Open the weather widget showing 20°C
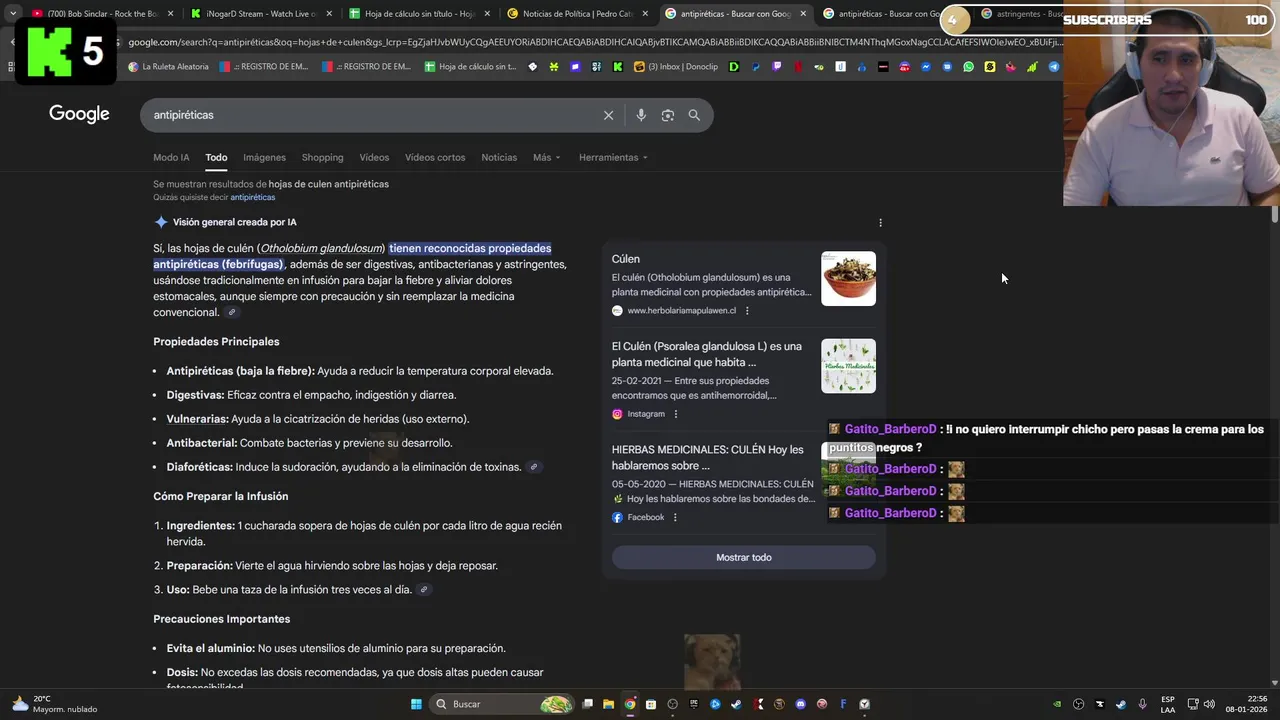Viewport: 1280px width, 720px height. [x=55, y=704]
